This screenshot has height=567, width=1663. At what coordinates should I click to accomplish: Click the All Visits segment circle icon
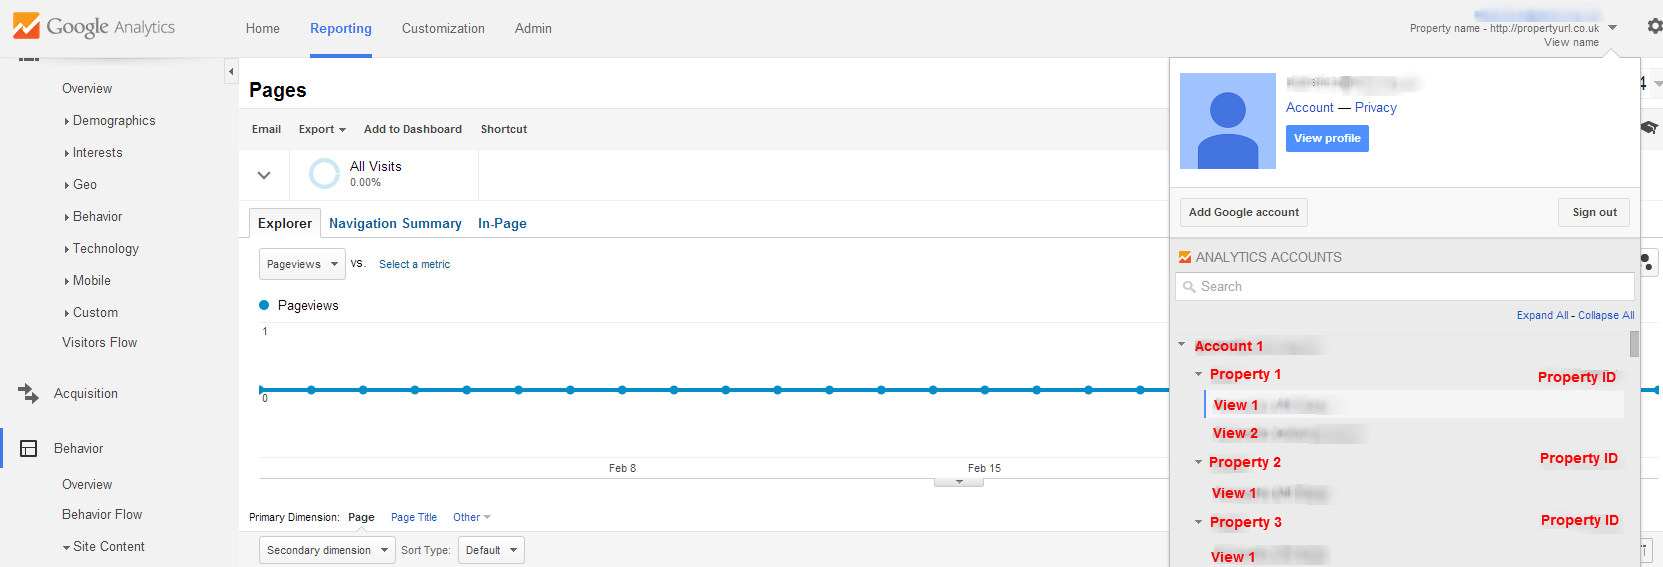[324, 174]
